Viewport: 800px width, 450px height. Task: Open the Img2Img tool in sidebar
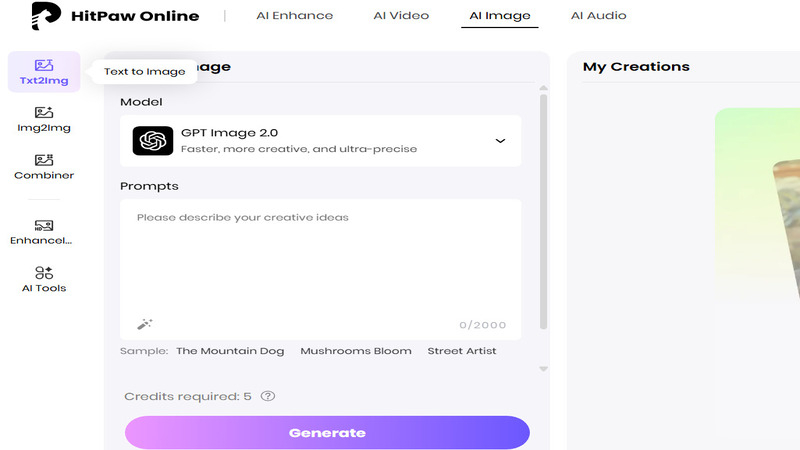44,119
